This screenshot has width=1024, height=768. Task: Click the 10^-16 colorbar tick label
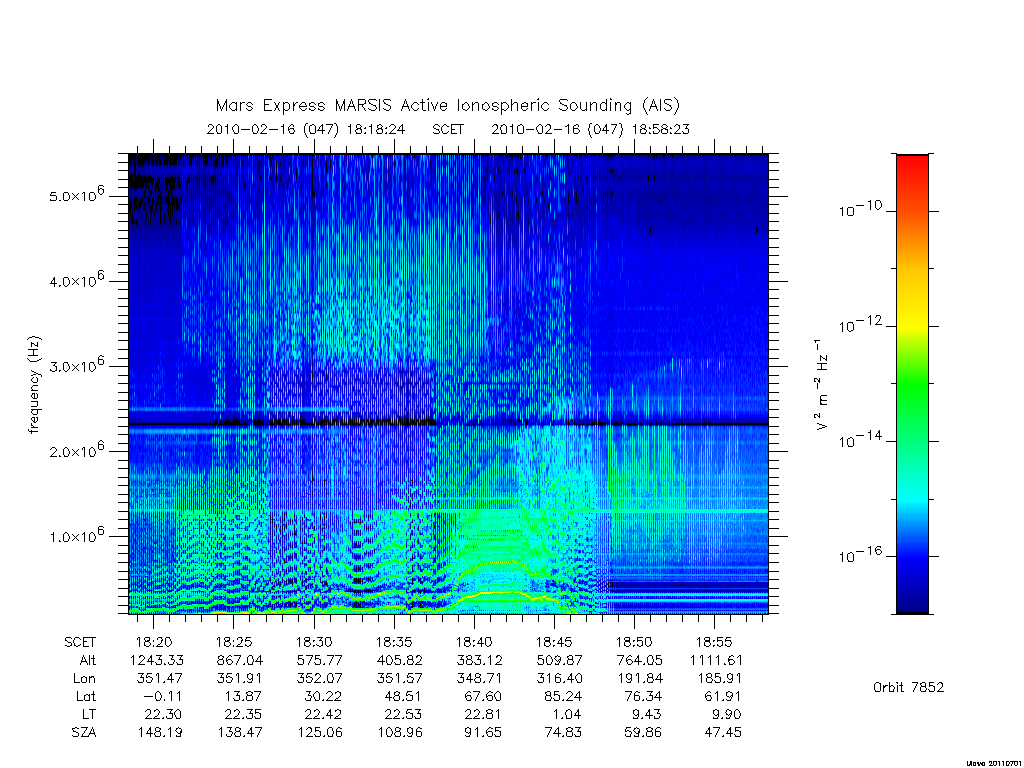[x=860, y=554]
